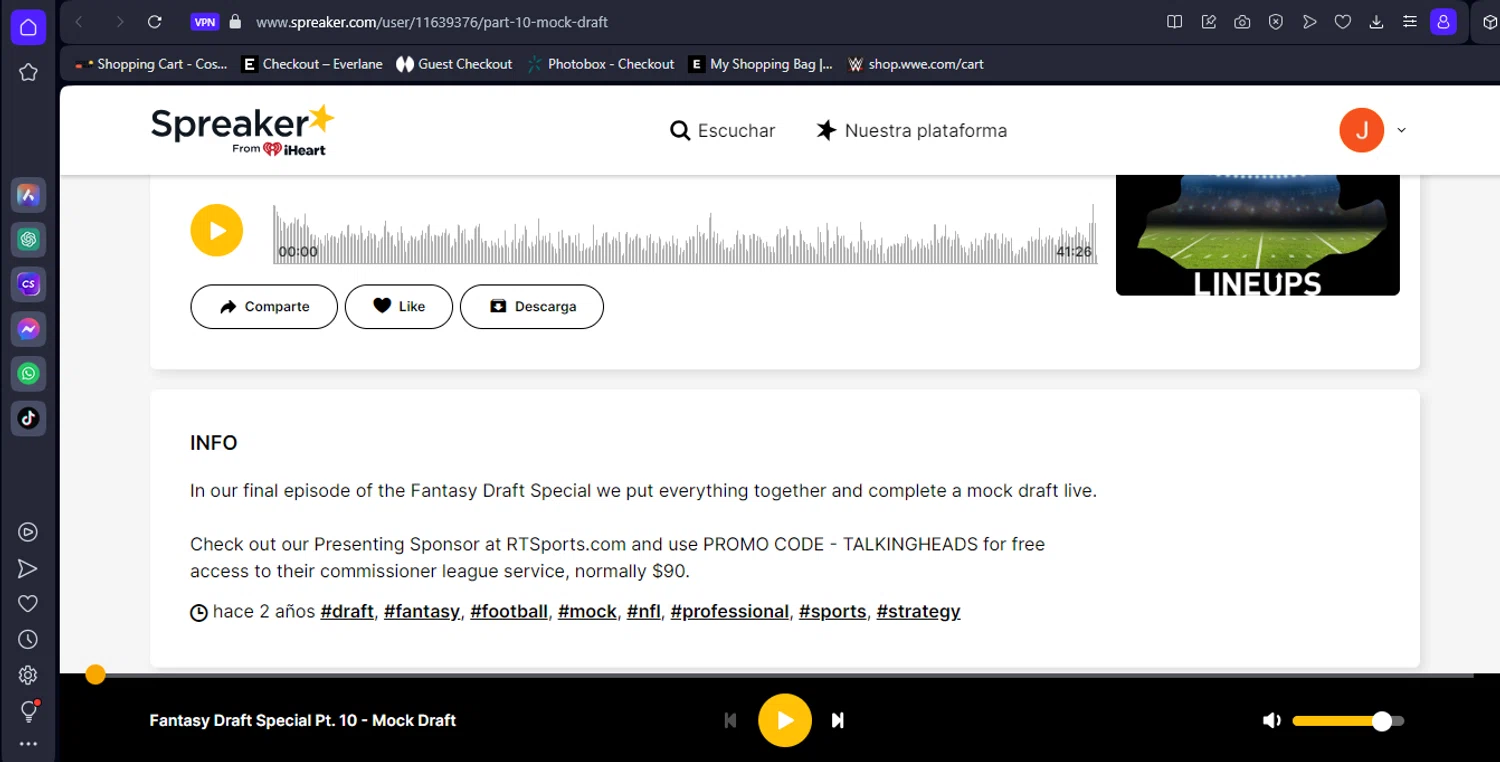Open the #strategy hashtag link

(919, 612)
